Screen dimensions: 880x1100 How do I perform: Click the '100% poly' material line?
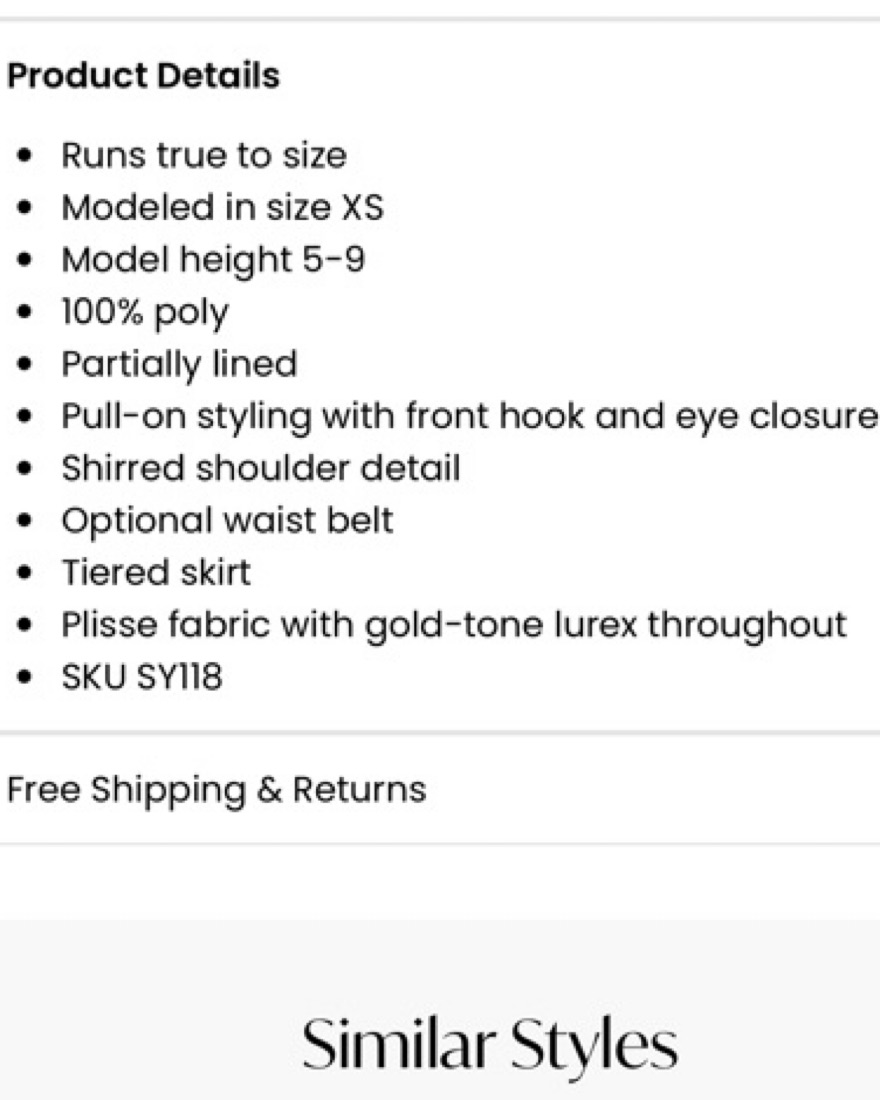[x=145, y=312]
